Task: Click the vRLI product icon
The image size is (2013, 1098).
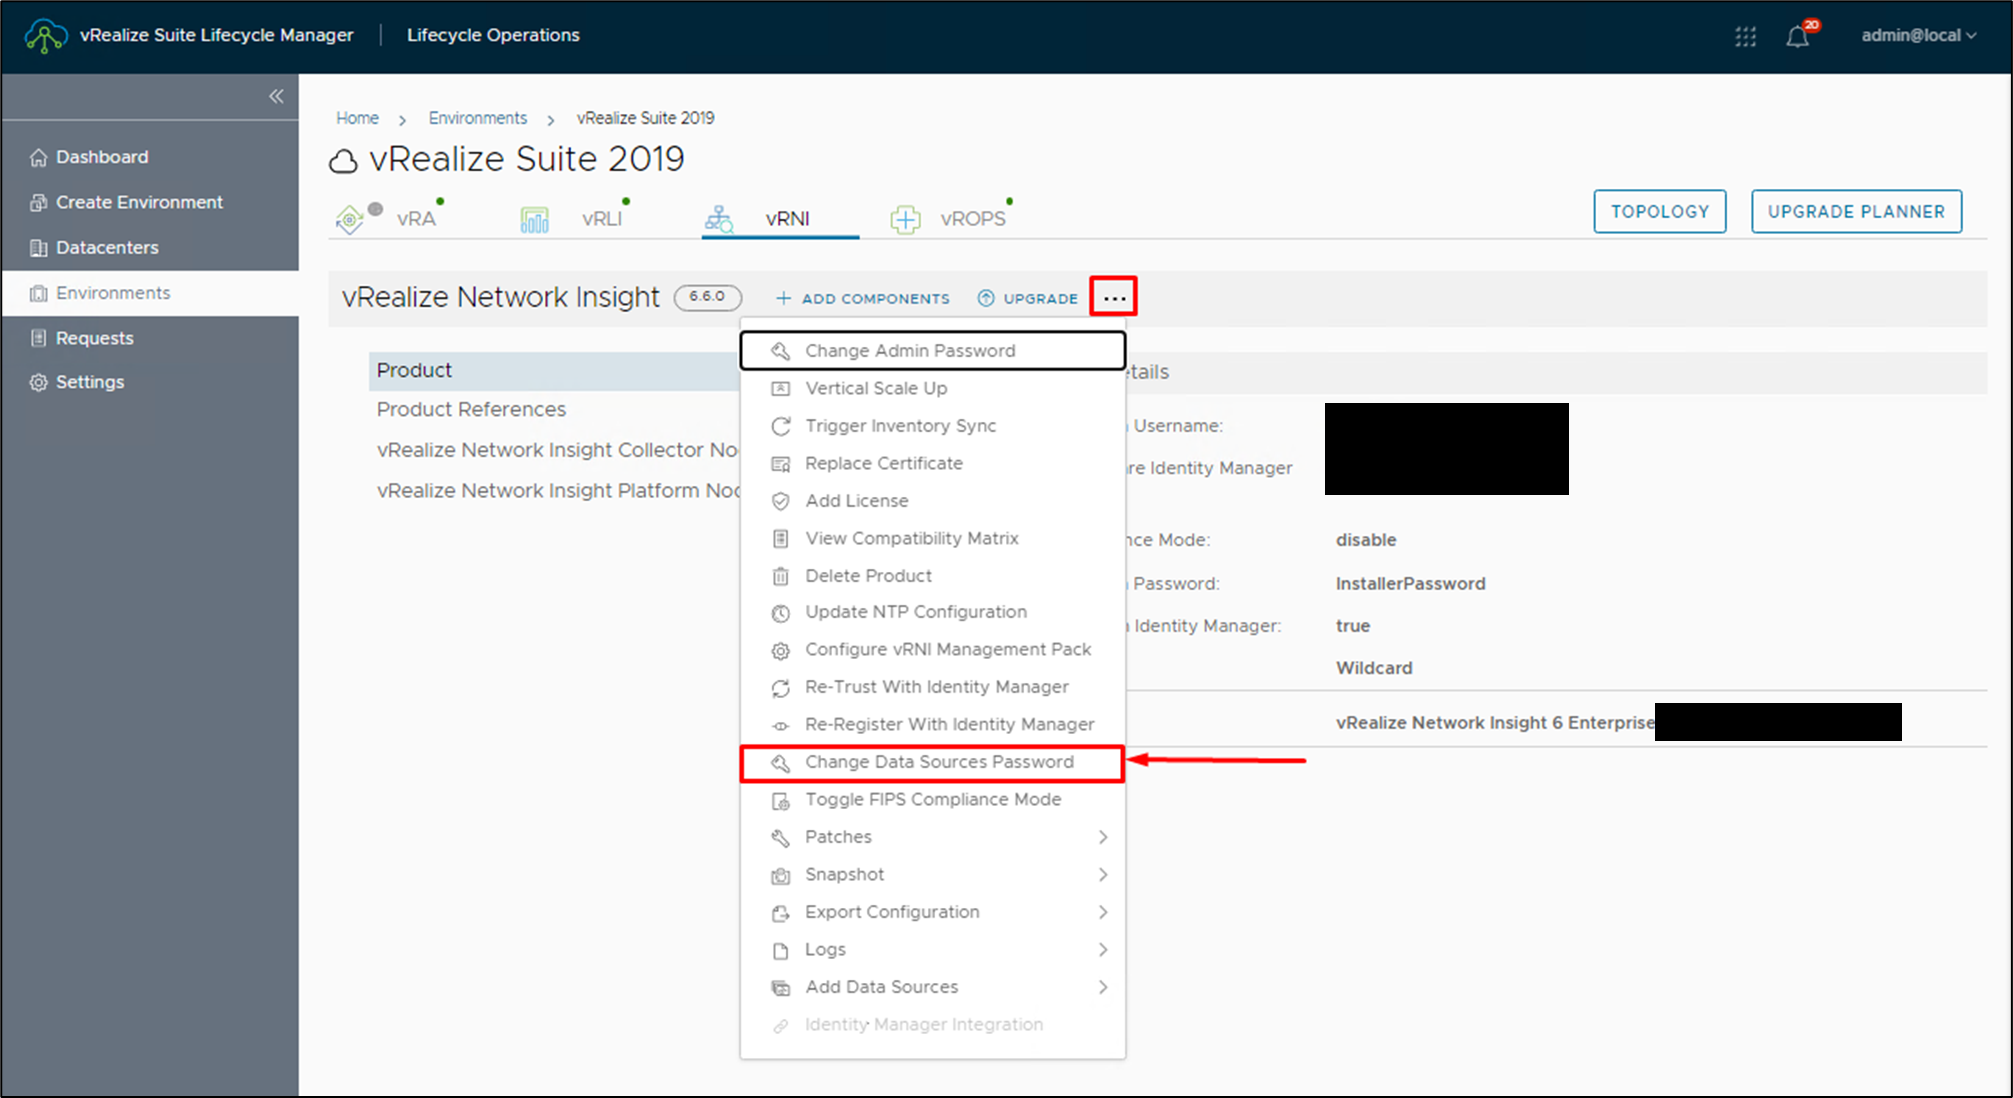Action: 535,219
